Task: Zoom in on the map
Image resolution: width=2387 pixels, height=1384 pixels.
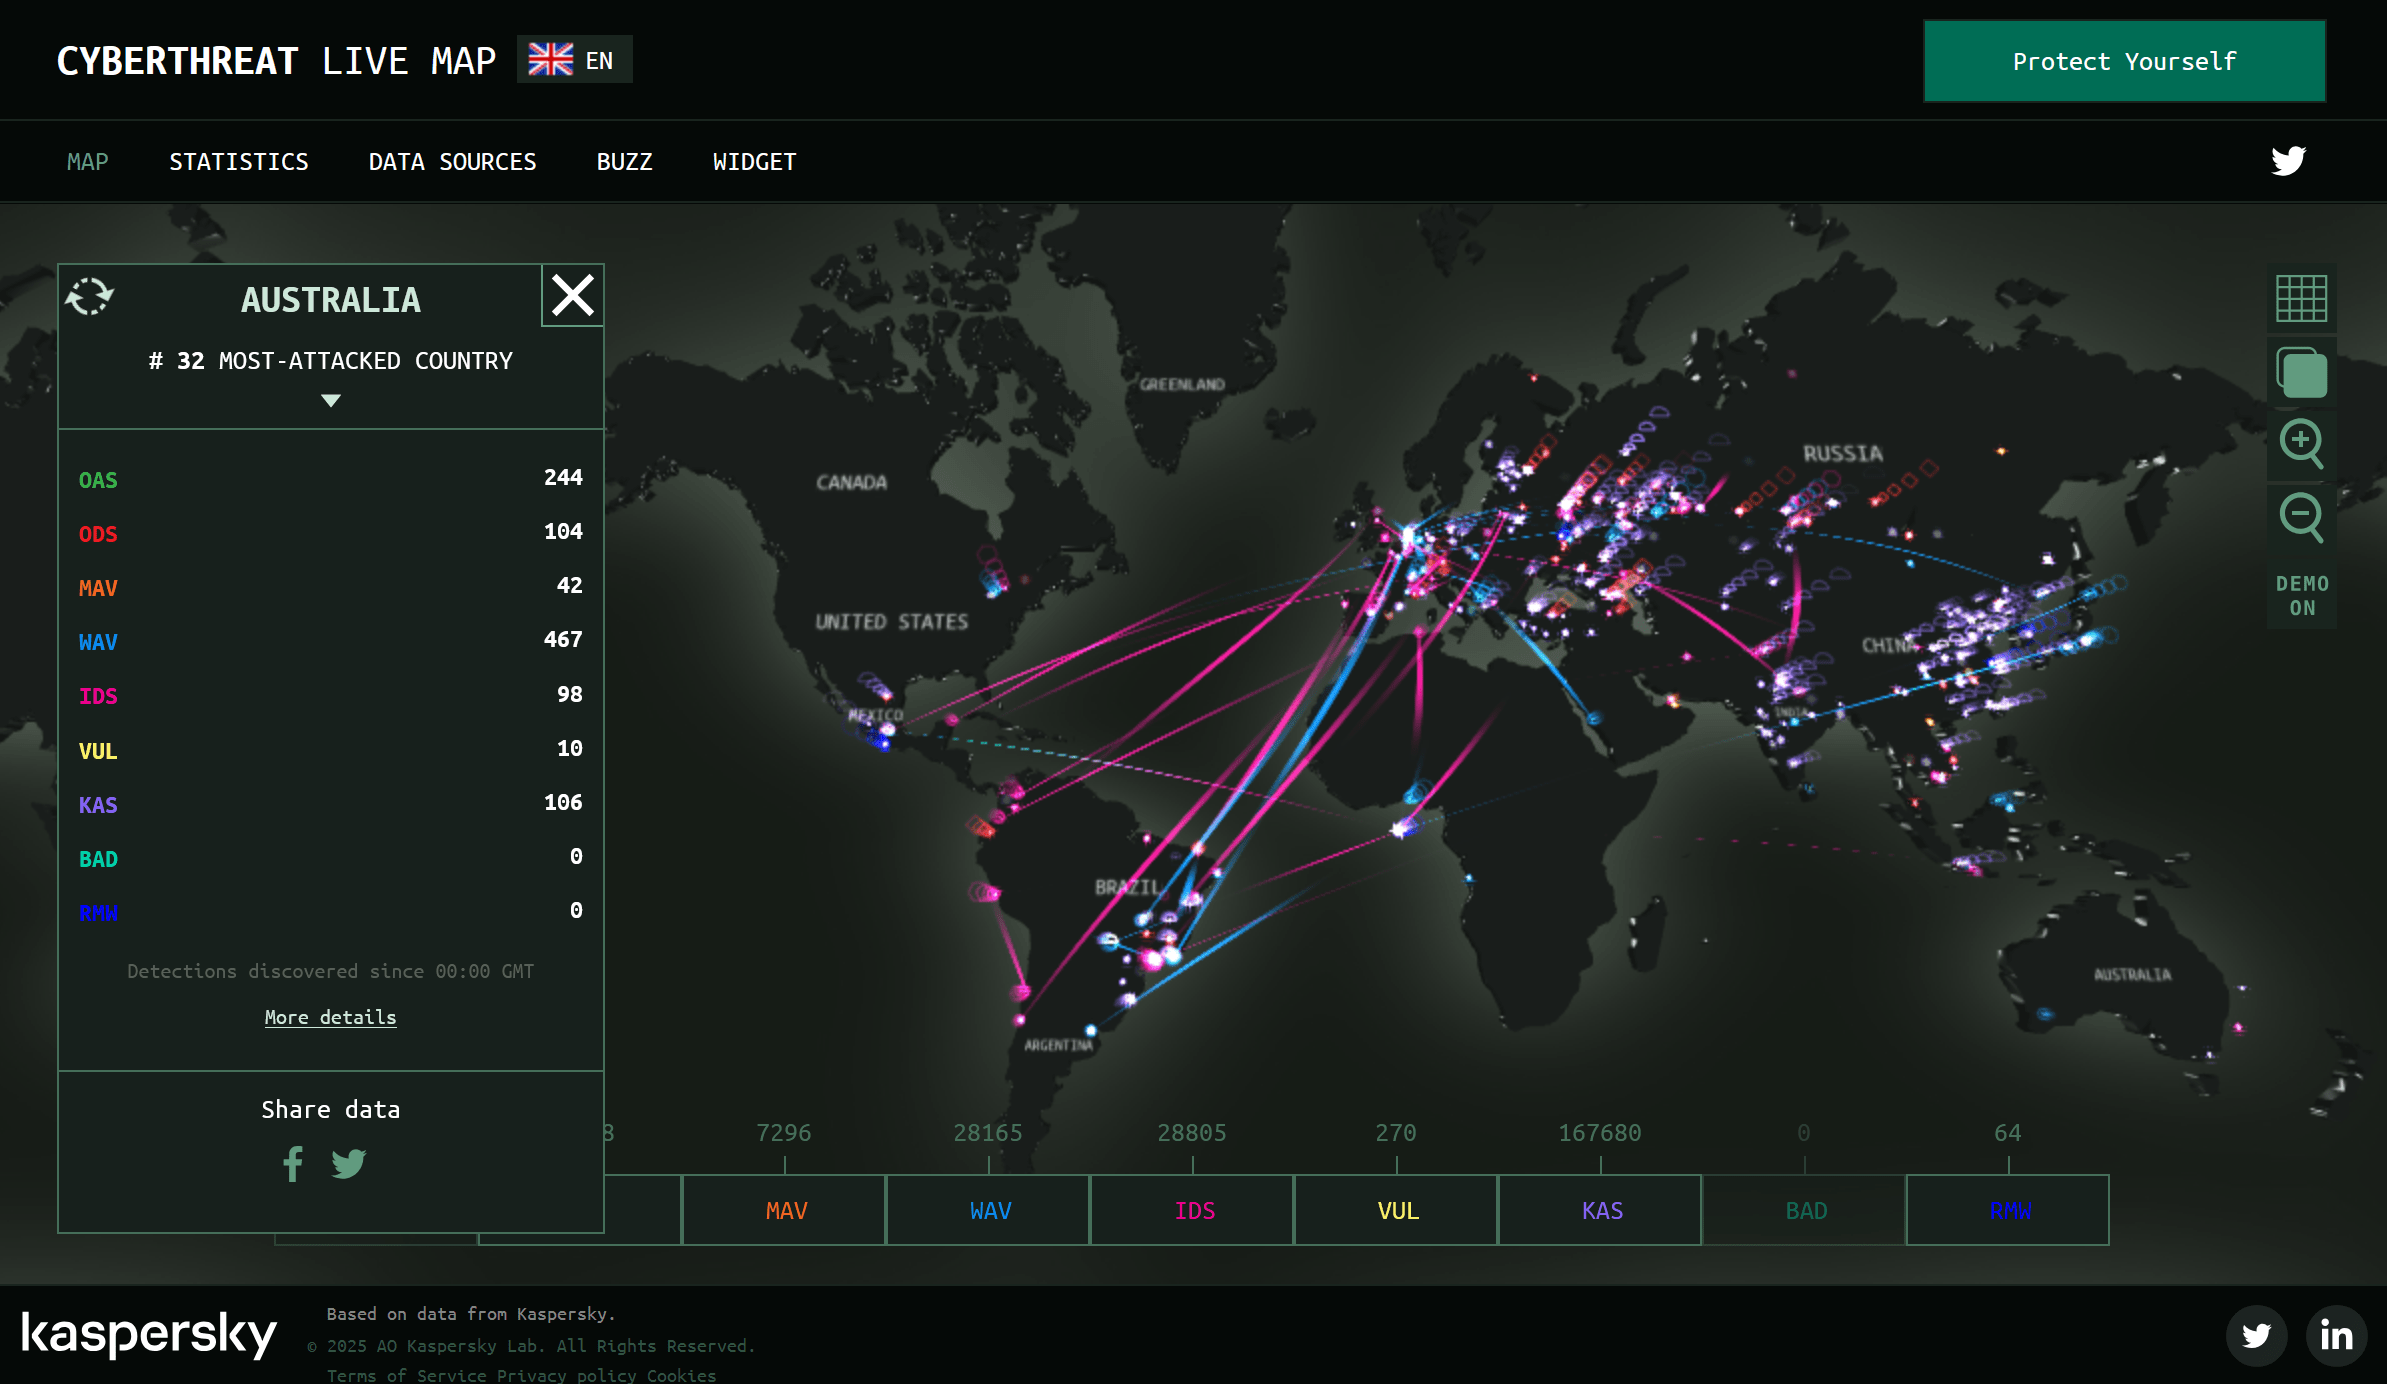Action: 2301,443
